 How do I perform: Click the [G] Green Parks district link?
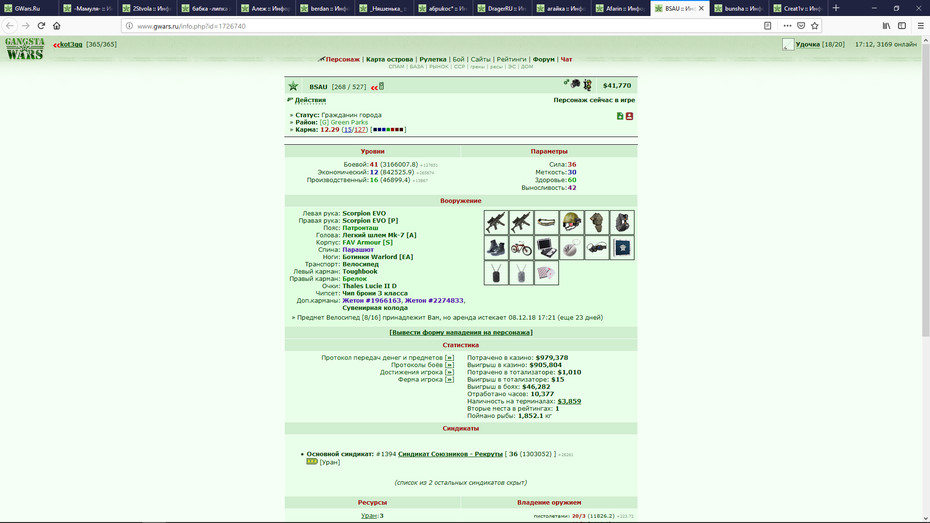[x=343, y=122]
